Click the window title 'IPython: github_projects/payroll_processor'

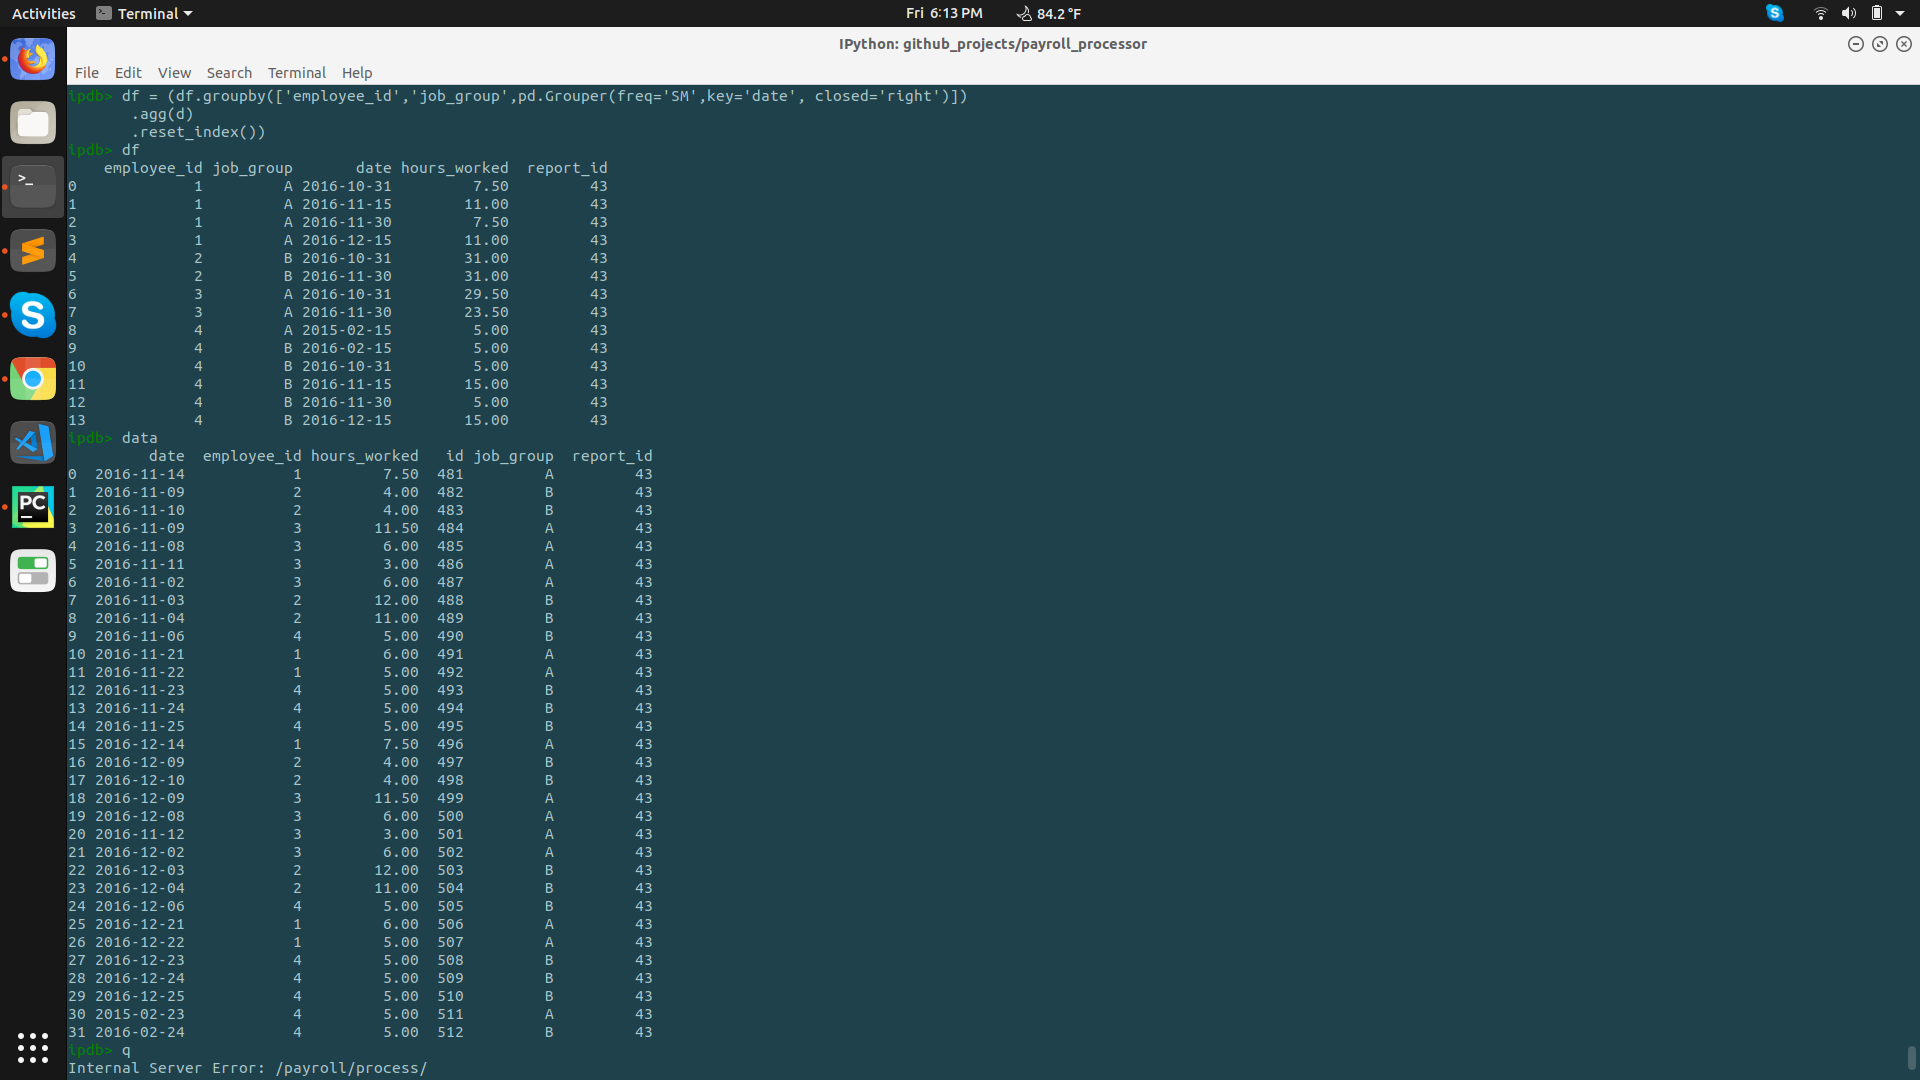[993, 44]
